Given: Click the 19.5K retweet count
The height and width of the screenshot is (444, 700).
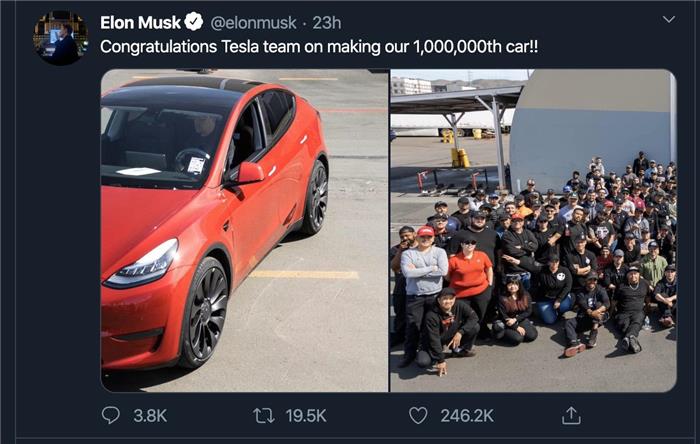Looking at the screenshot, I should [306, 415].
